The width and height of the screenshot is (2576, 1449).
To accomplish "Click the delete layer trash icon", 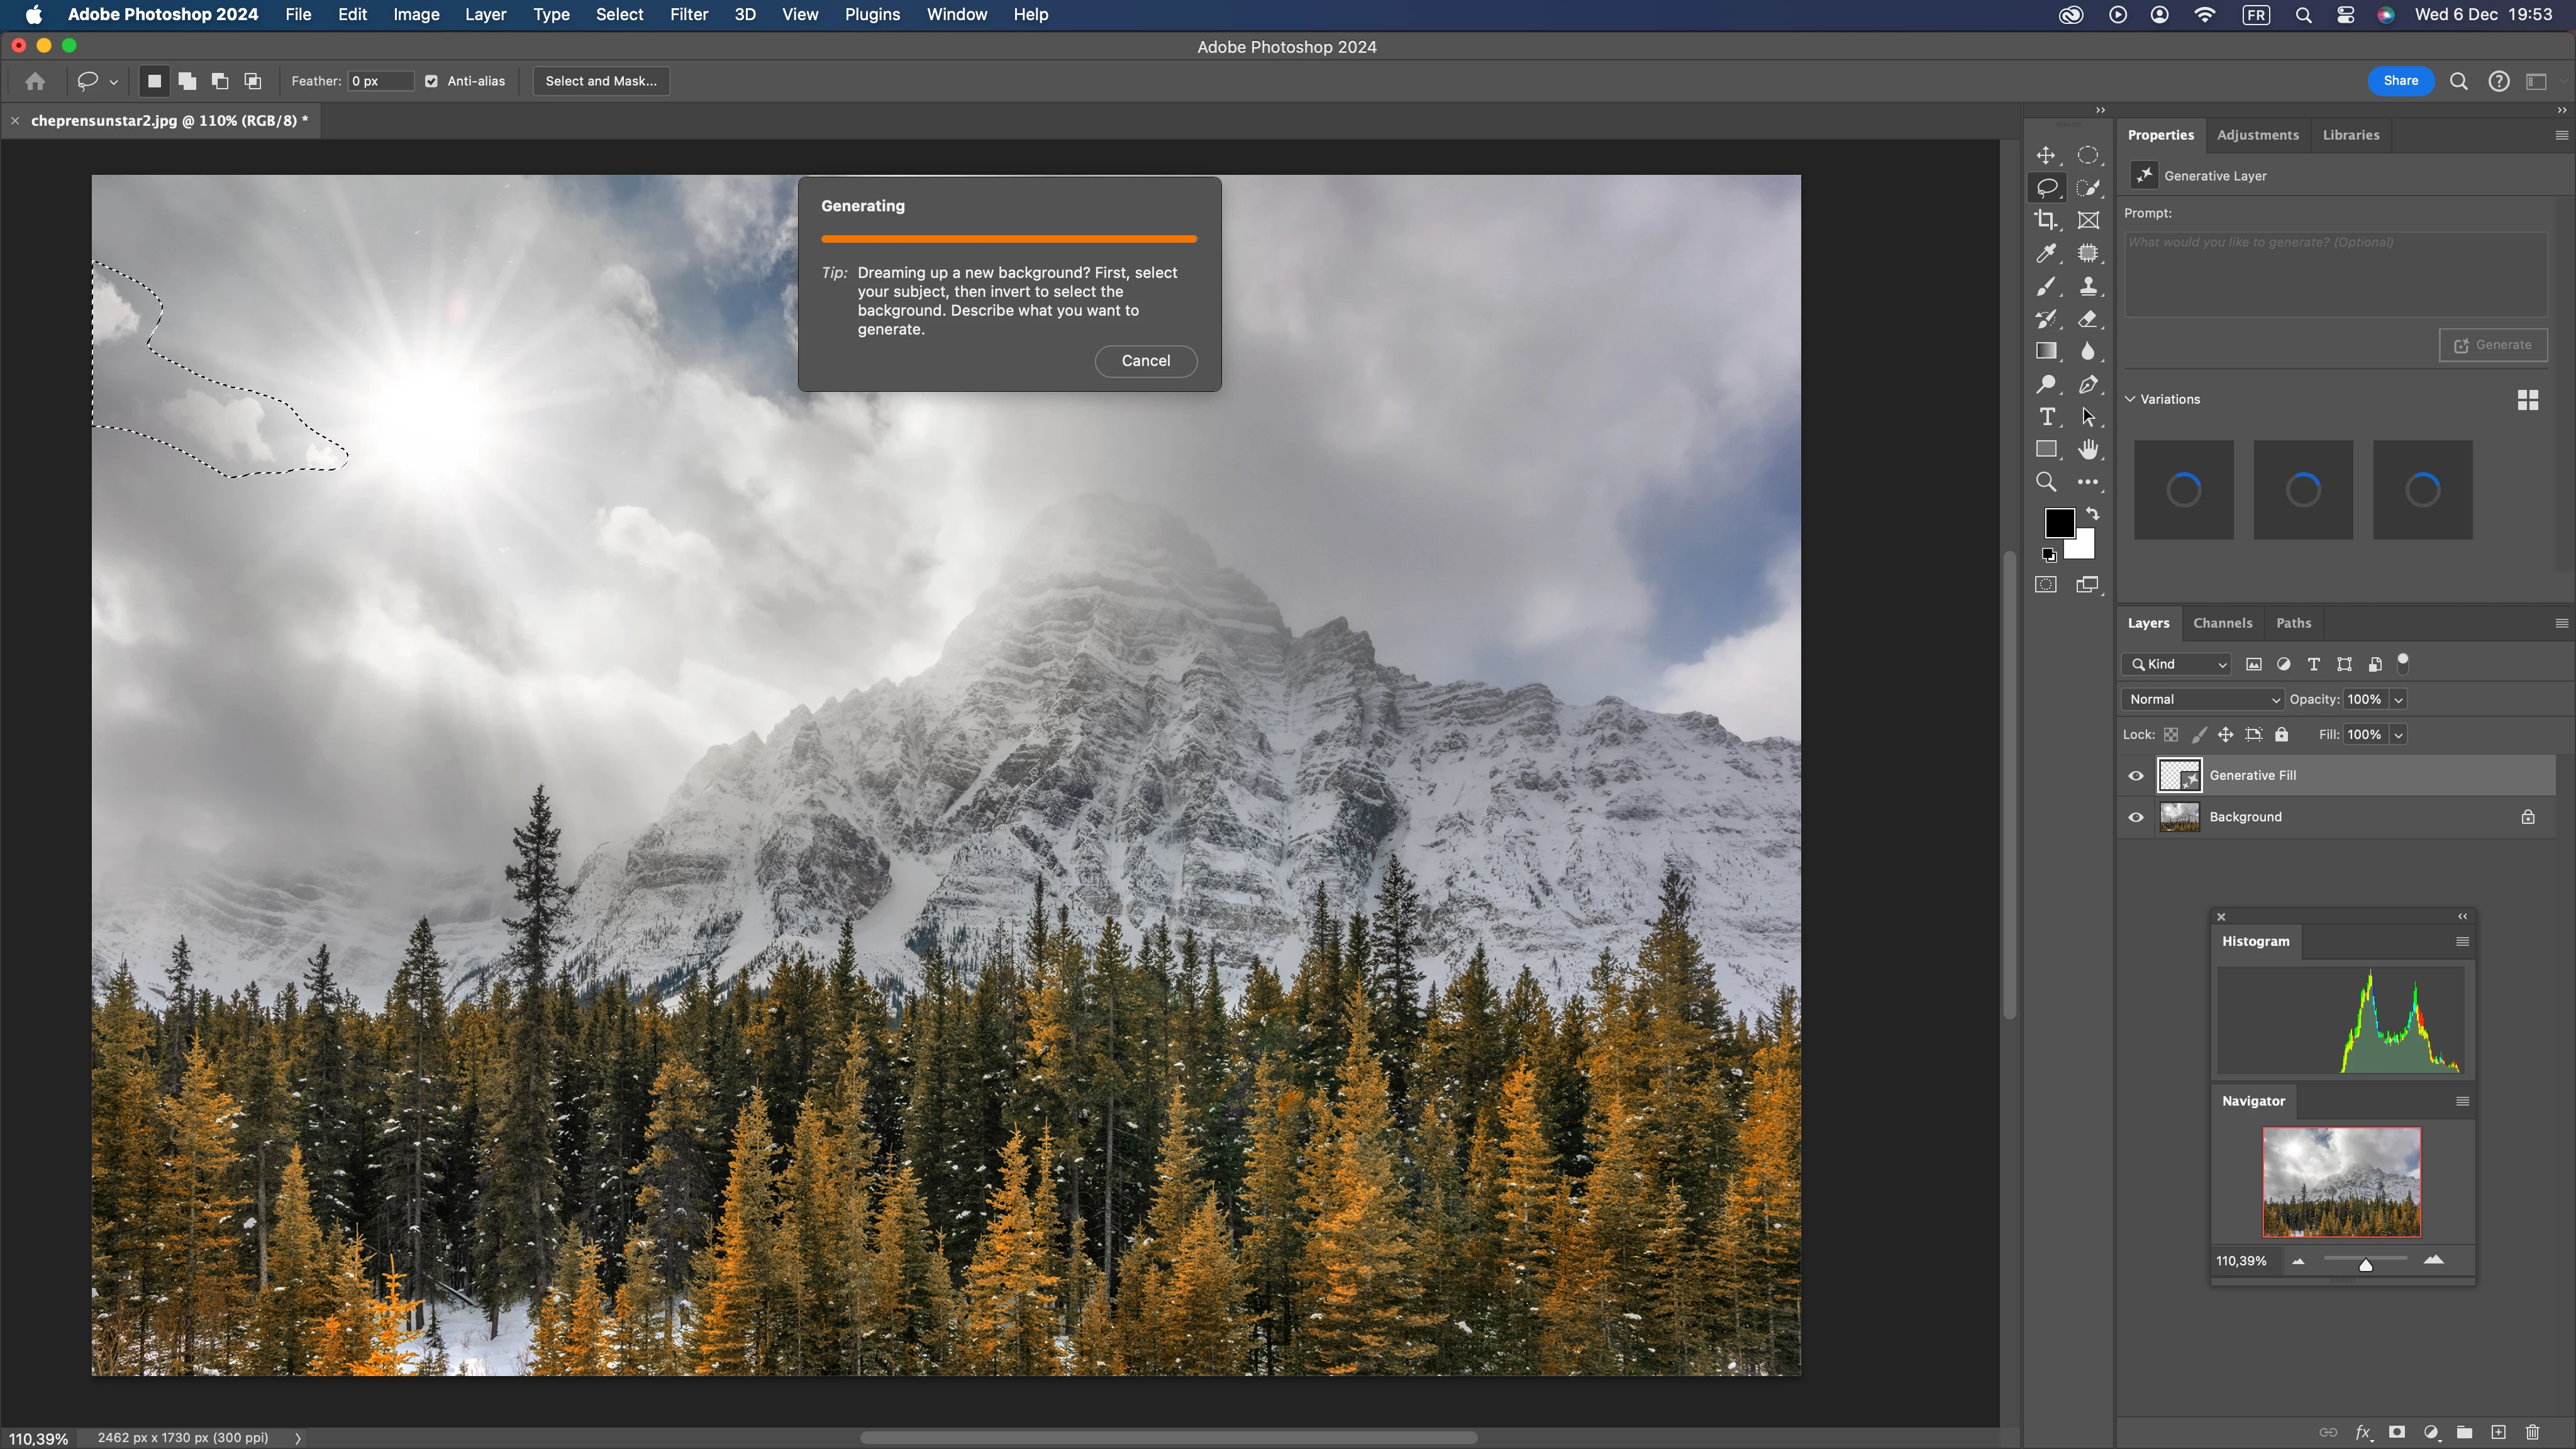I will [2532, 1432].
